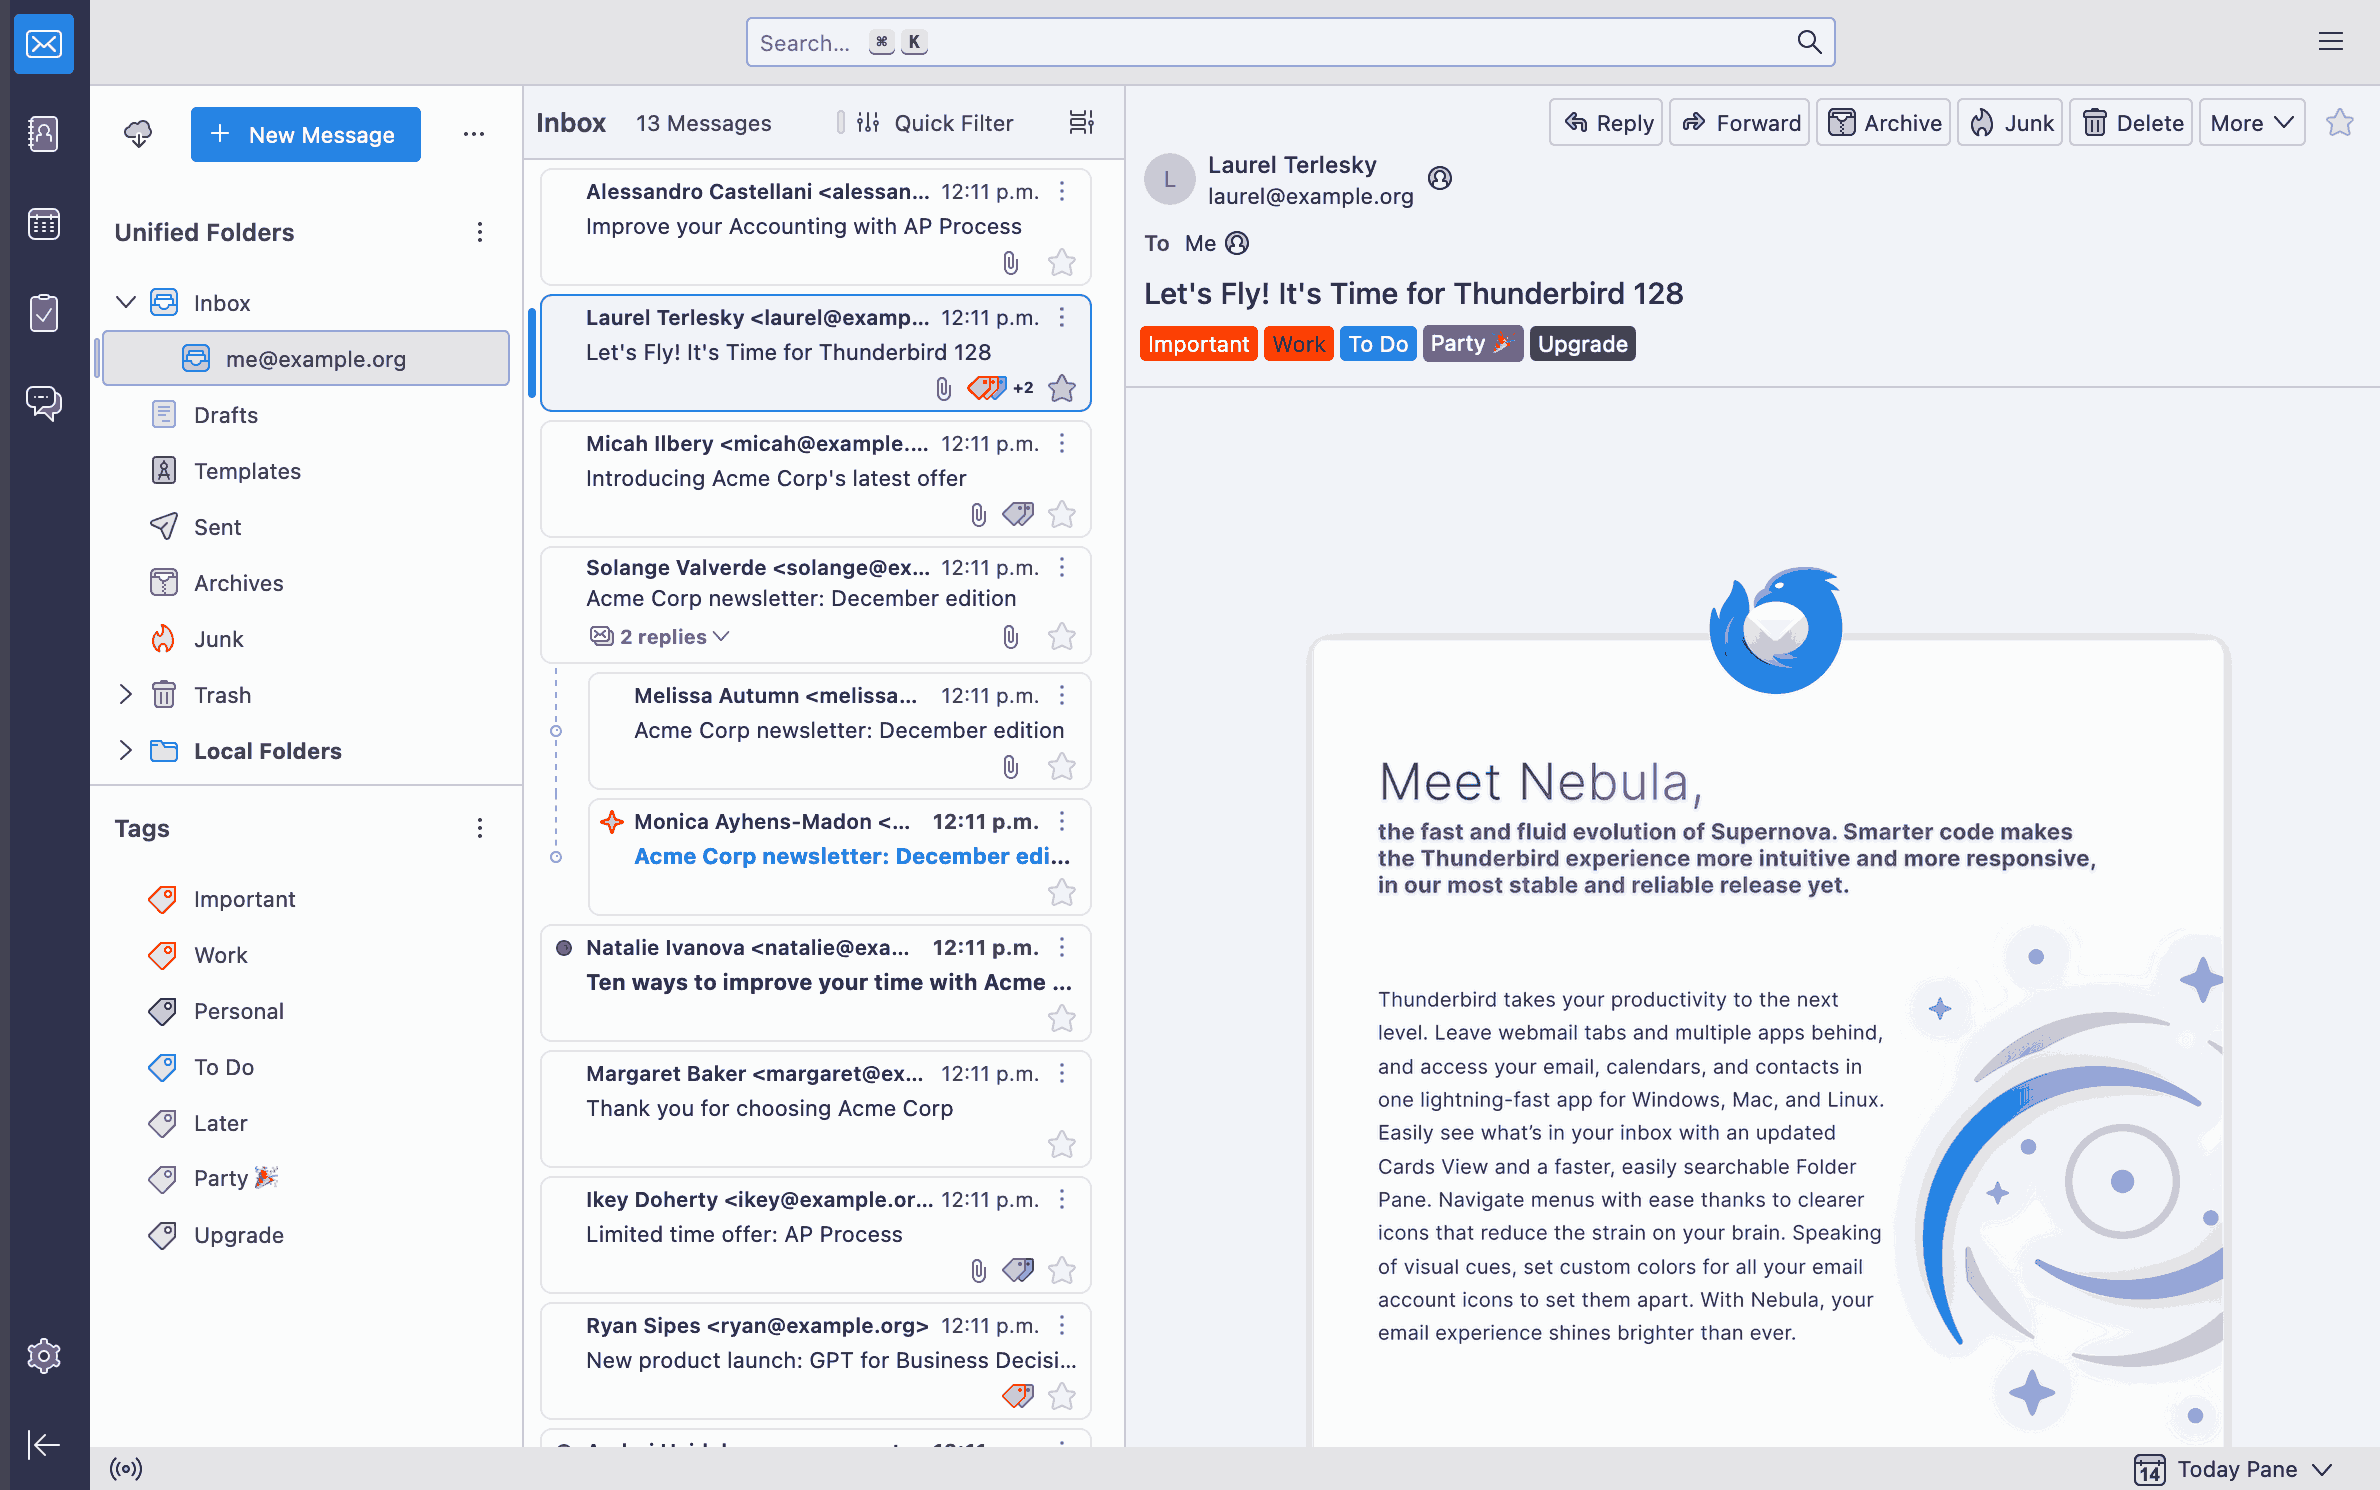Collapse the spaces toolbar arrow
This screenshot has width=2380, height=1490.
[x=44, y=1445]
